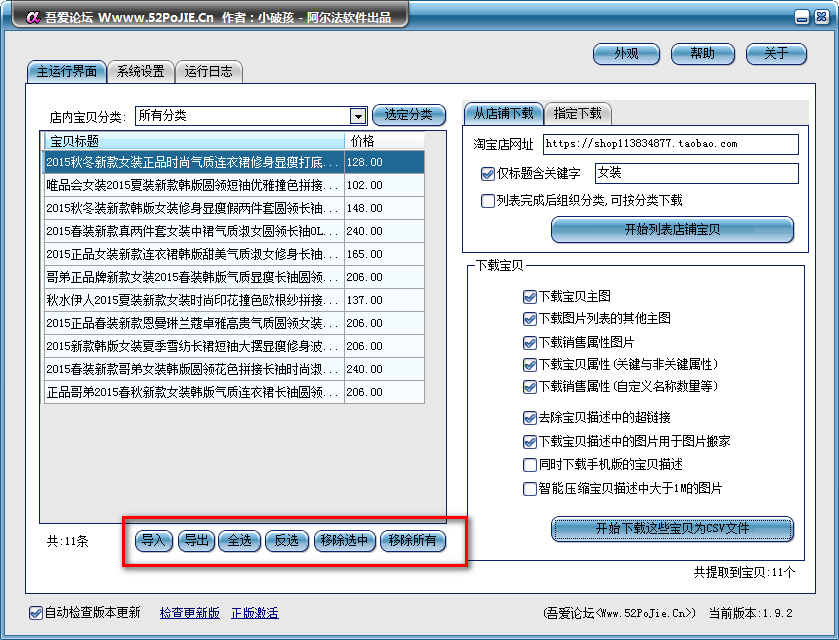The height and width of the screenshot is (640, 839).
Task: Click the 价格 column header
Action: pos(384,141)
